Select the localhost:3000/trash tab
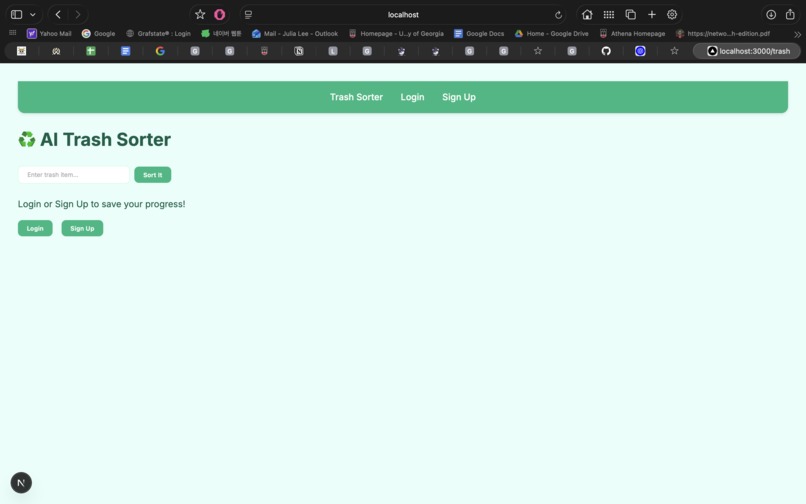The height and width of the screenshot is (504, 806). (747, 51)
